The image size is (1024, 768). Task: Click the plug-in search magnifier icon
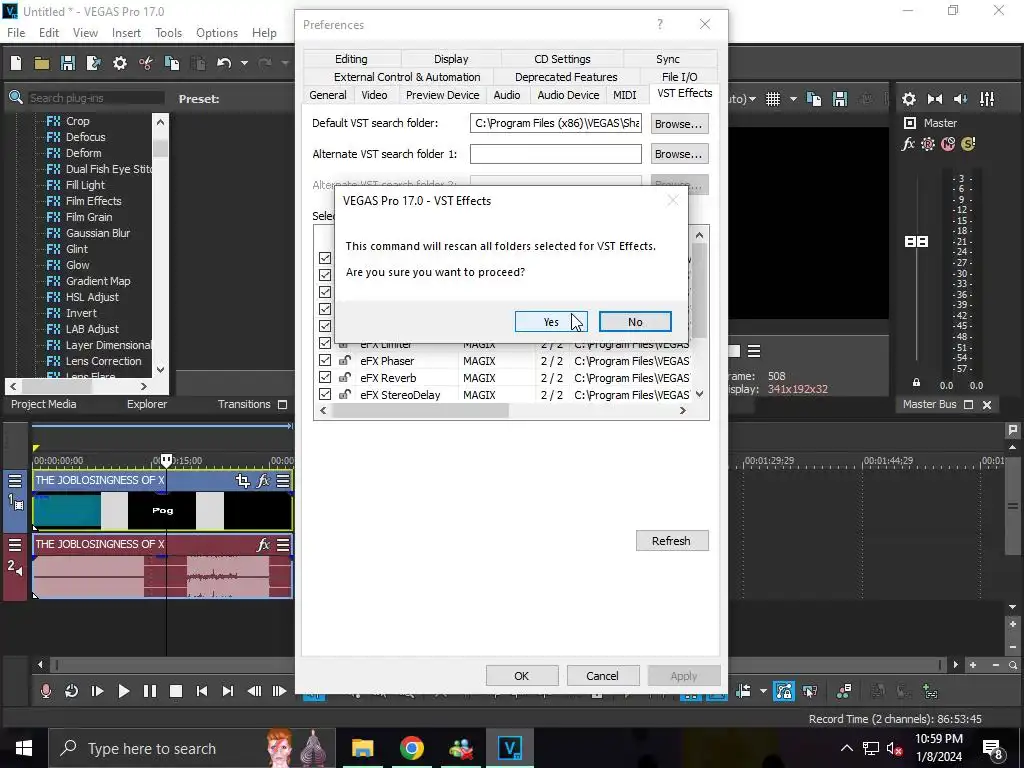(16, 98)
